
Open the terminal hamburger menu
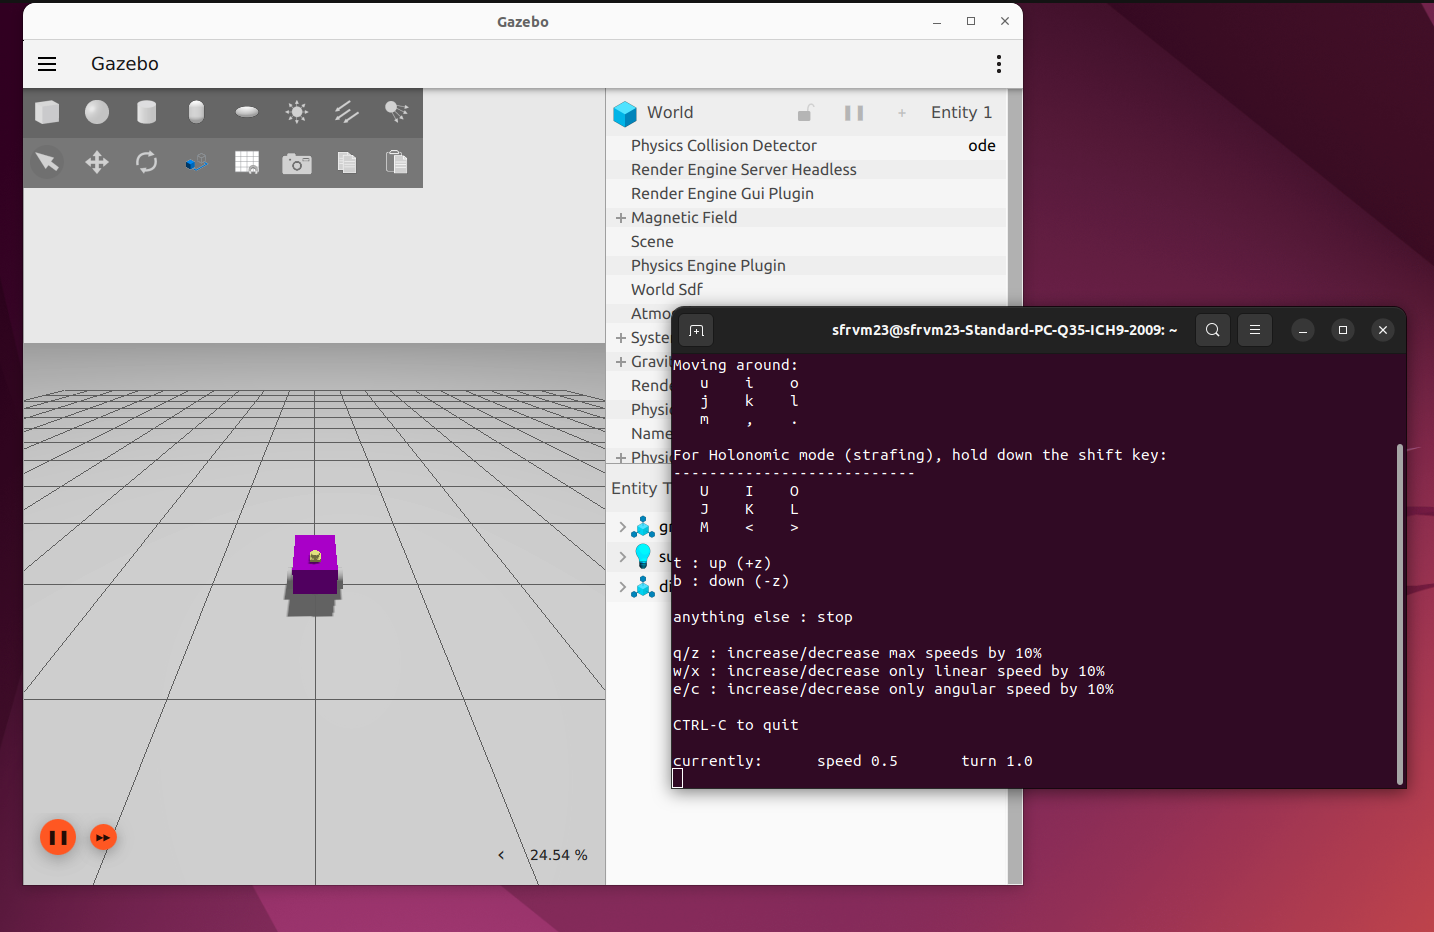(x=1255, y=330)
